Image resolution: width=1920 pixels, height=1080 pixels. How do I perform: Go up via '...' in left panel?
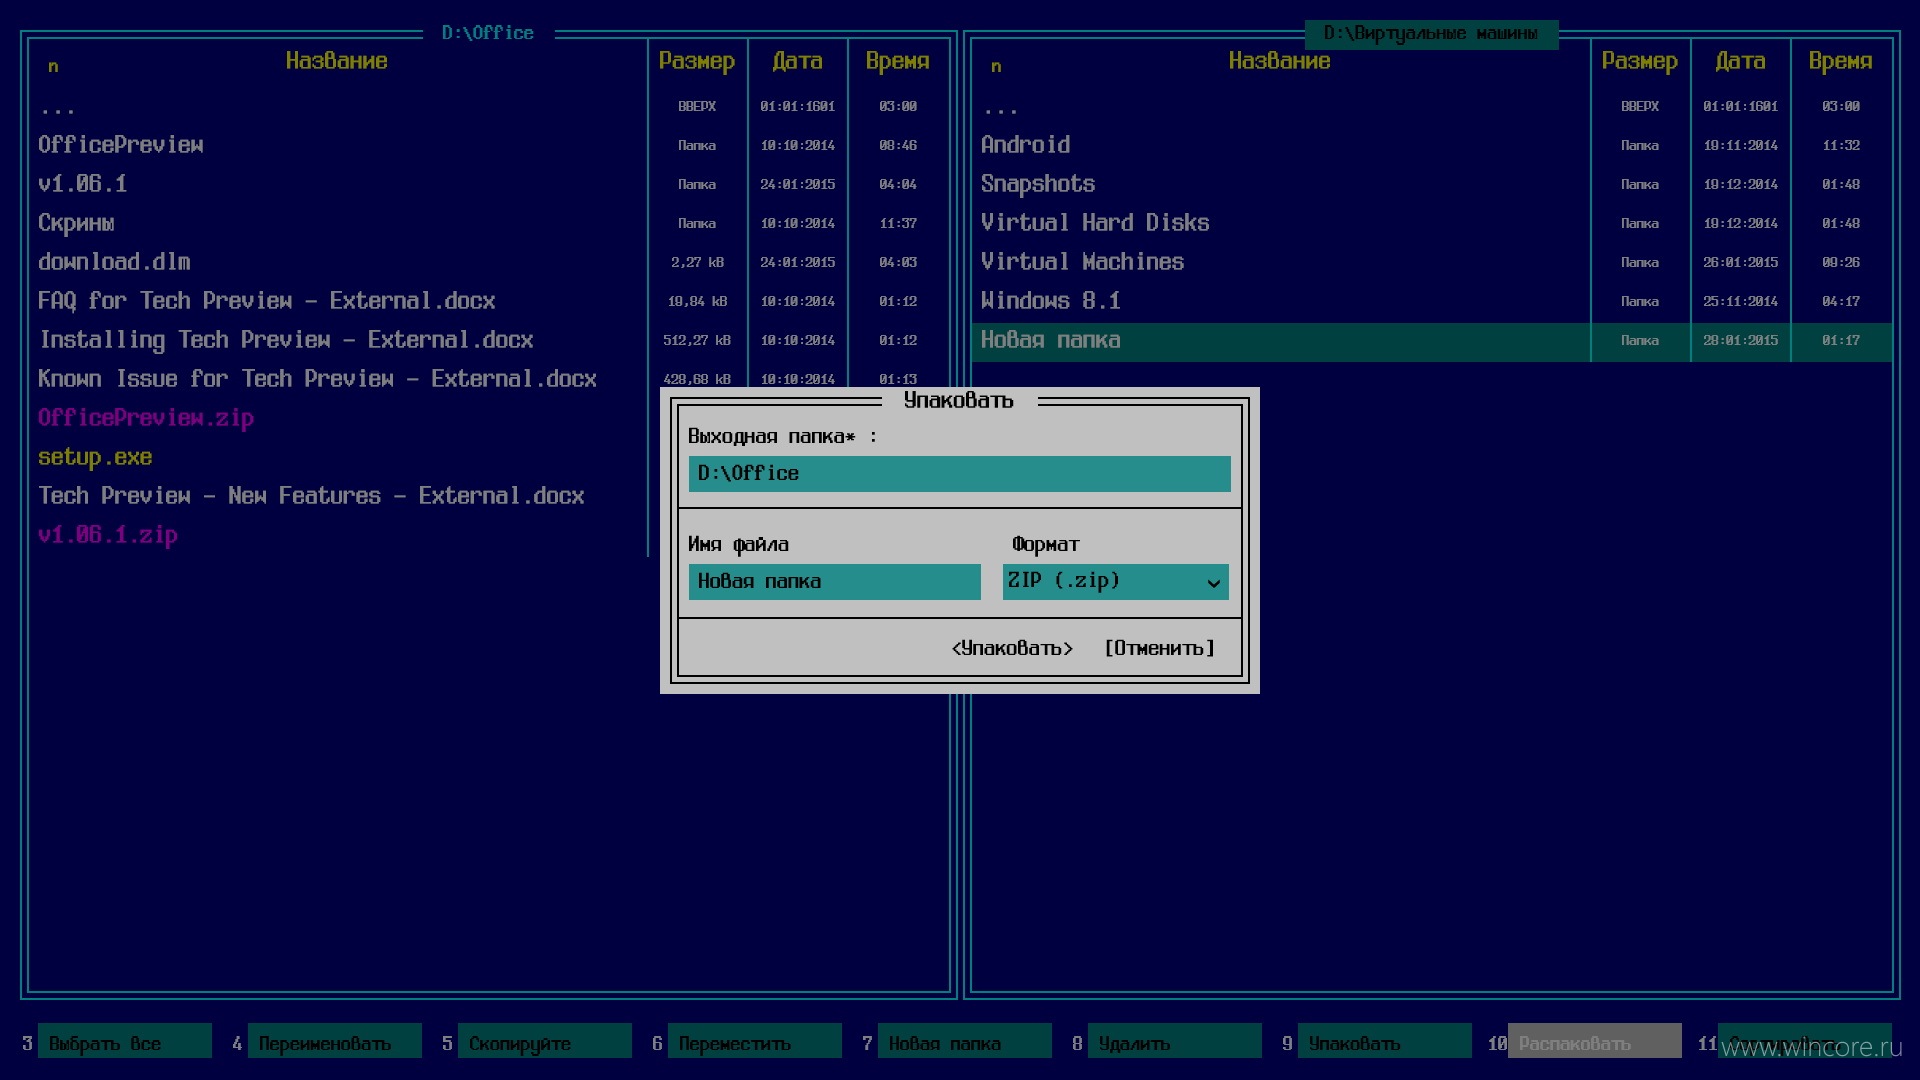click(58, 109)
